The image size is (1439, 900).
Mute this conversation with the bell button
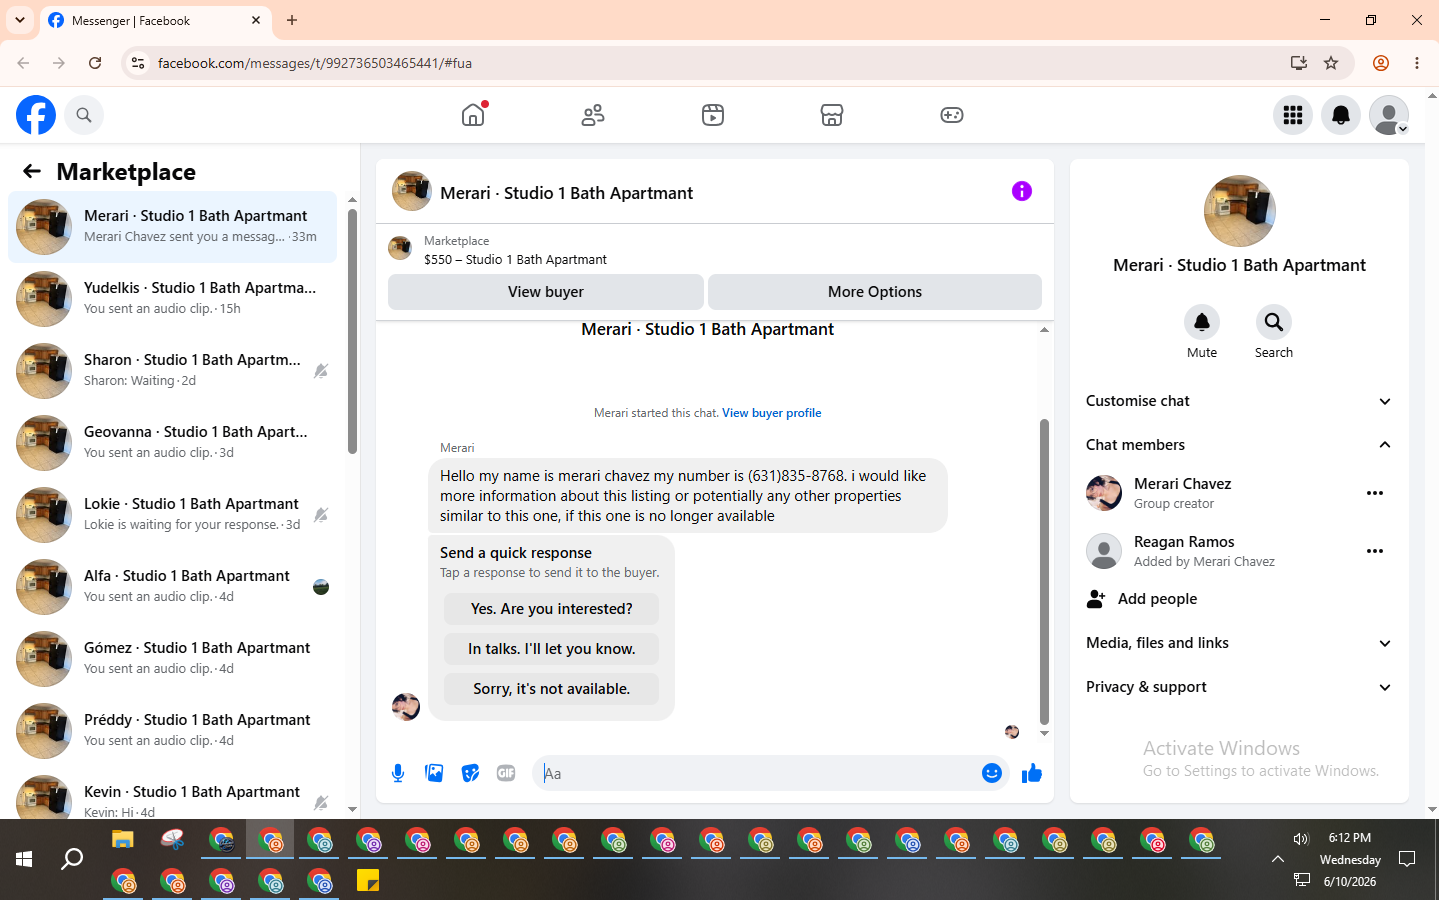(1202, 322)
